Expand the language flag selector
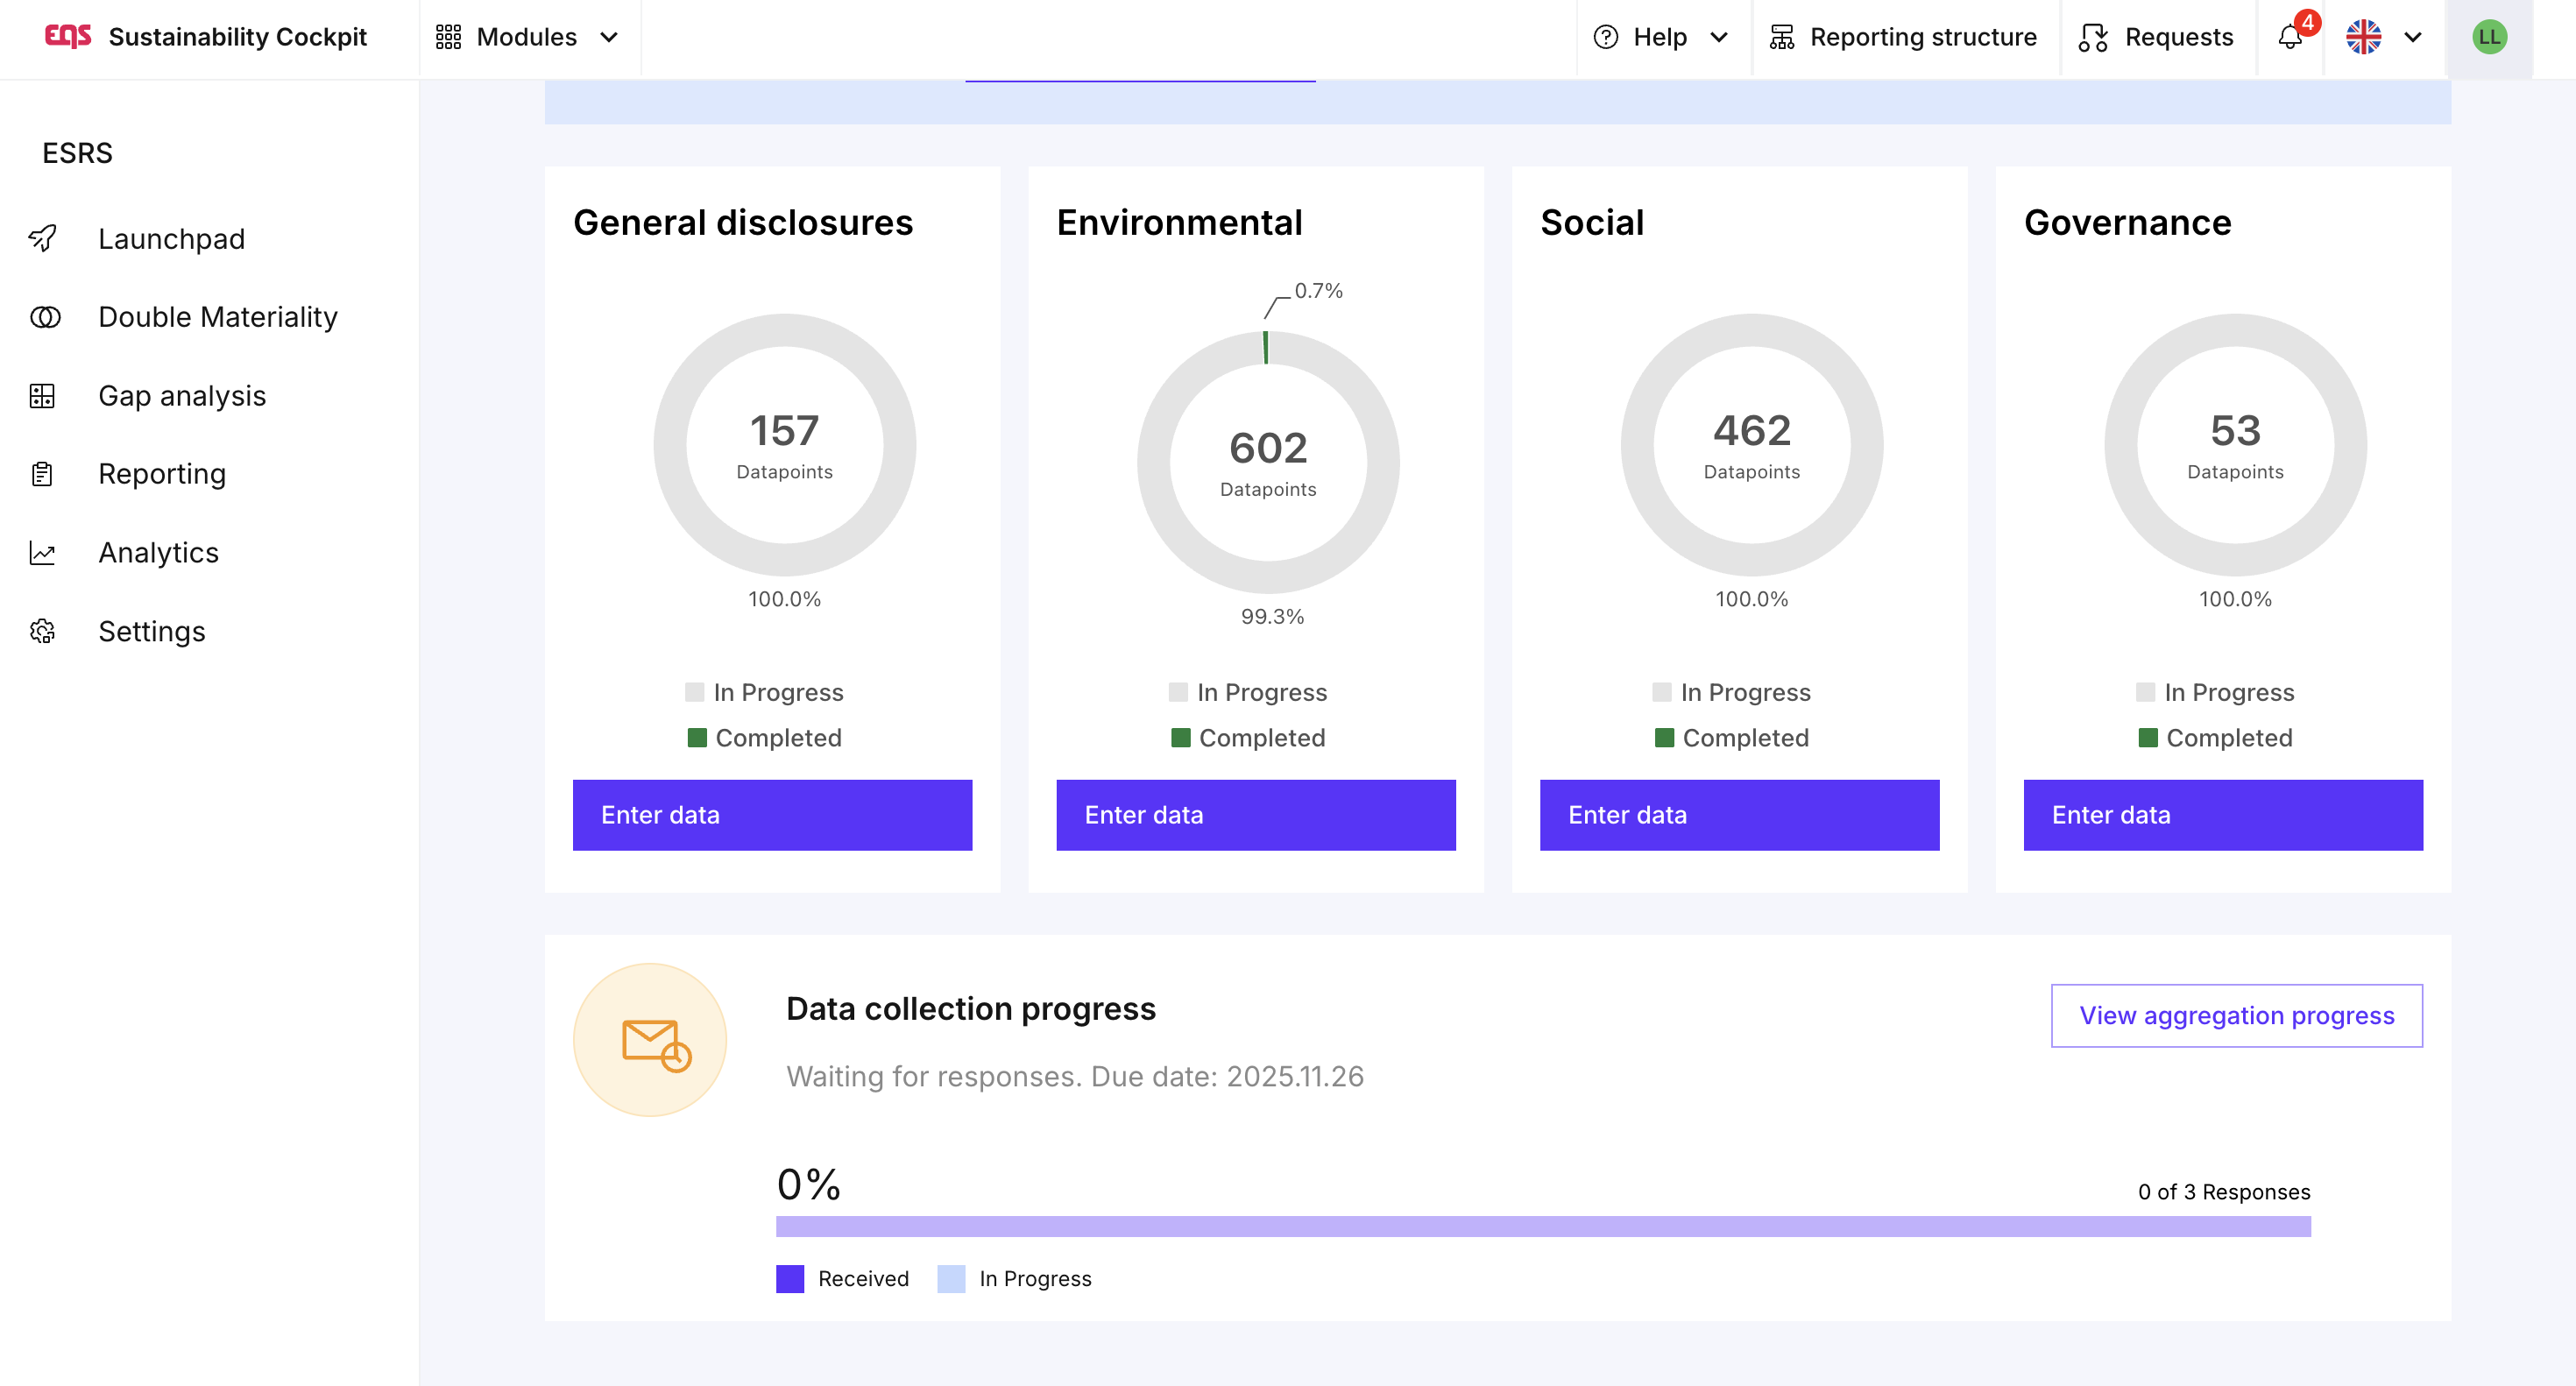Image resolution: width=2576 pixels, height=1386 pixels. [2384, 37]
